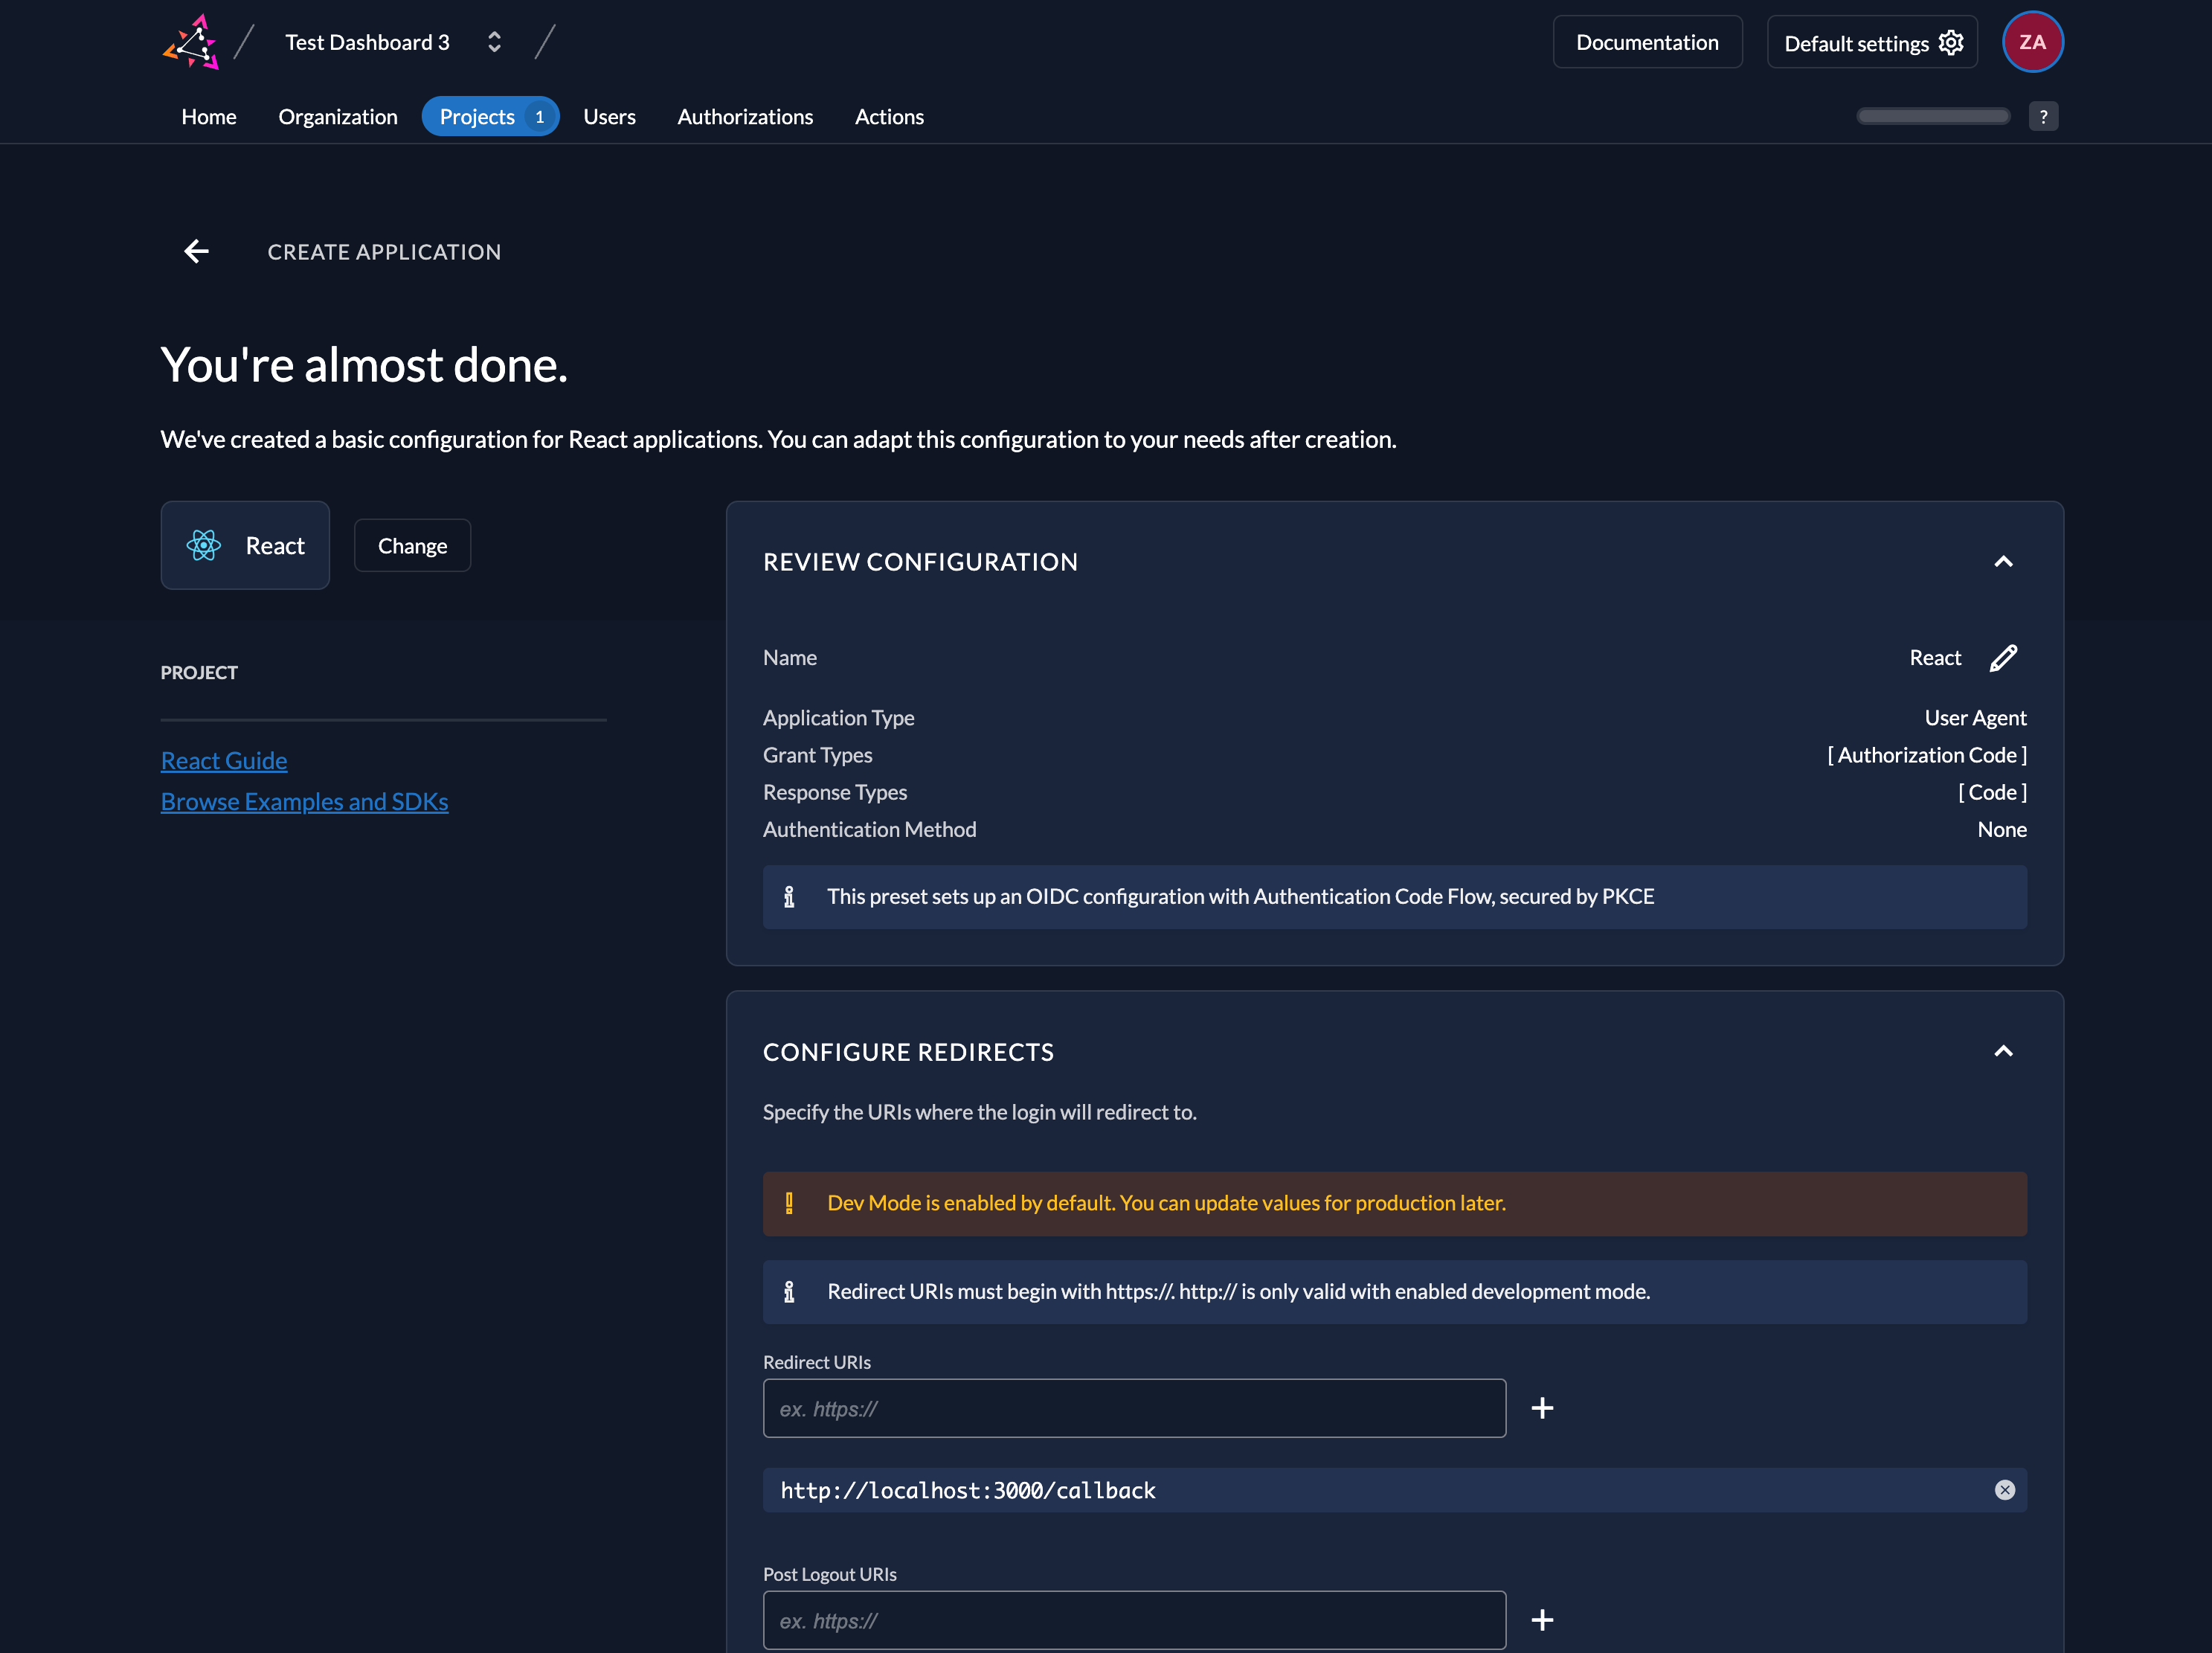Remove the localhost:3000/callback redirect URI
Viewport: 2212px width, 1653px height.
click(2005, 1490)
